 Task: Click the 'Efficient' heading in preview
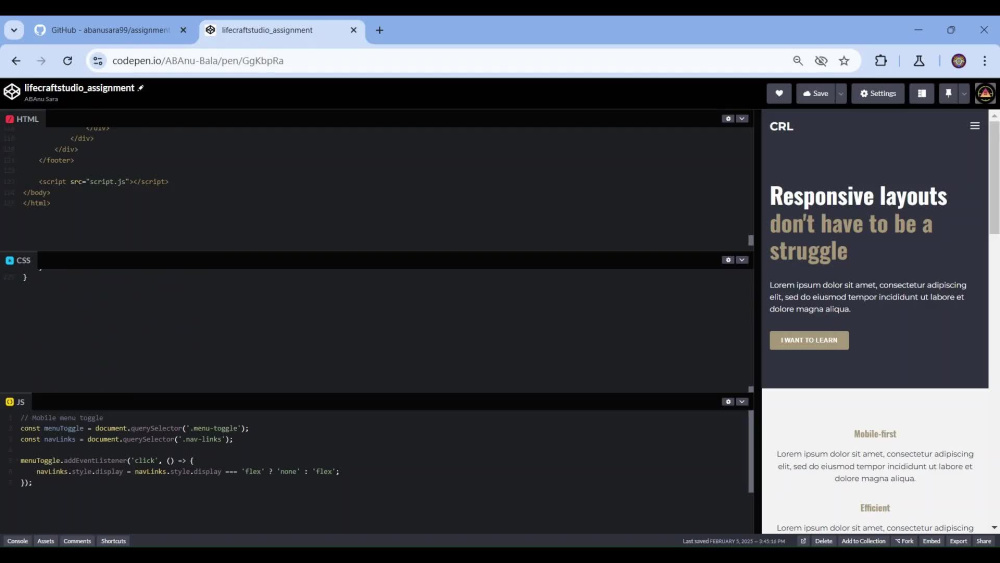[x=874, y=508]
